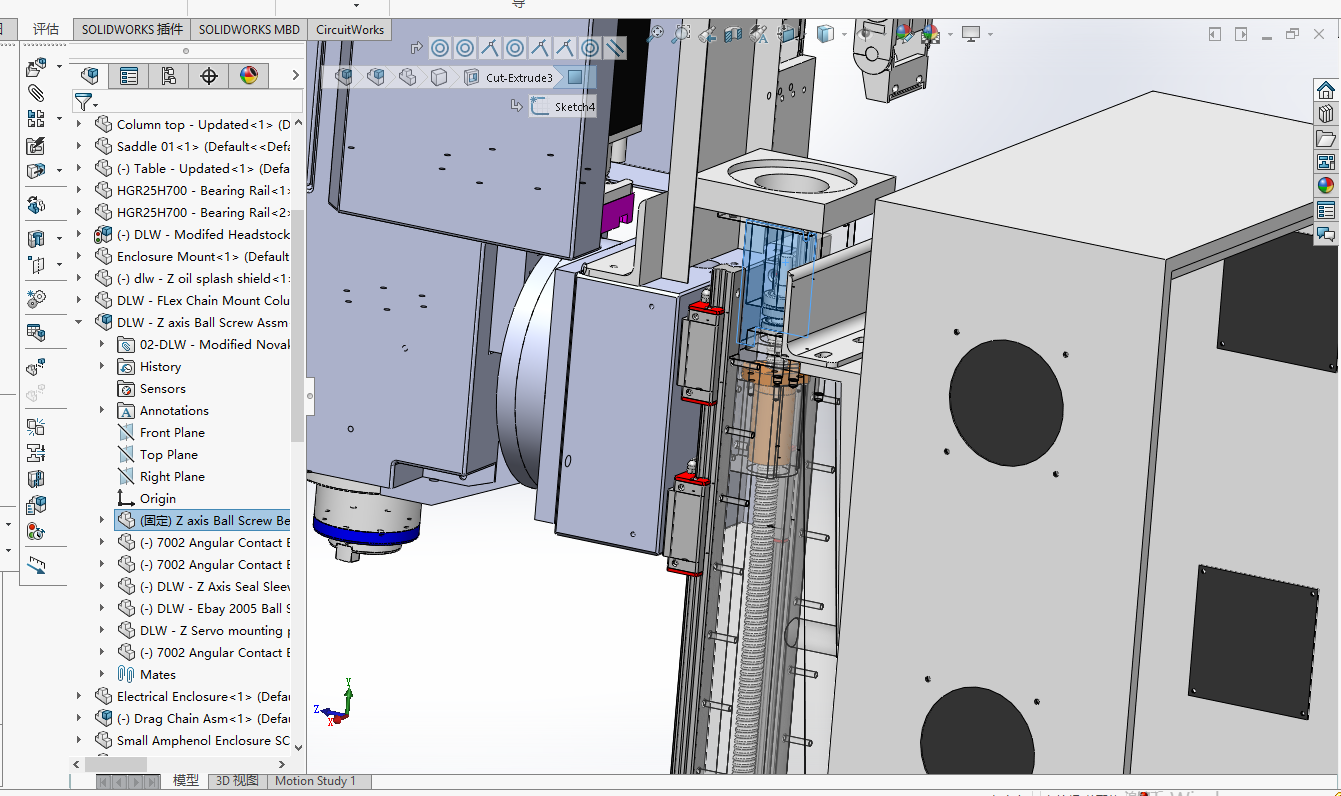1341x796 pixels.
Task: Switch to the 评估 tab
Action: (x=46, y=29)
